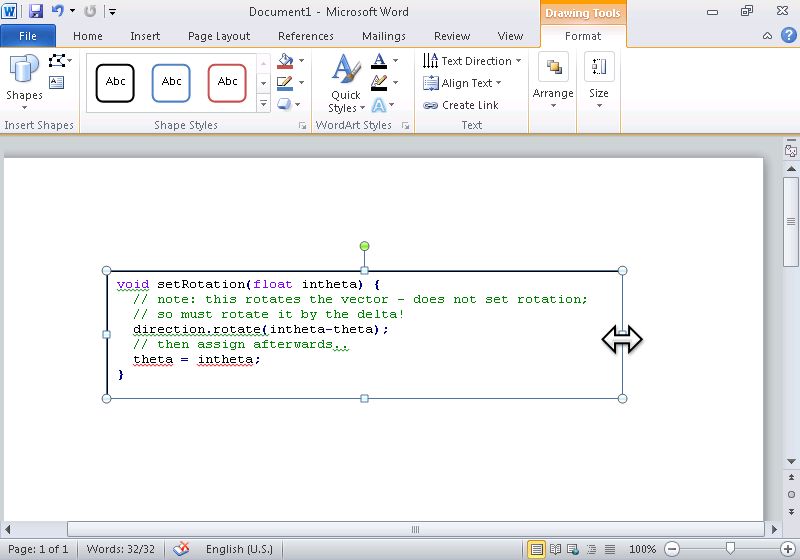Switch to the Home tab
The width and height of the screenshot is (800, 560).
point(88,36)
